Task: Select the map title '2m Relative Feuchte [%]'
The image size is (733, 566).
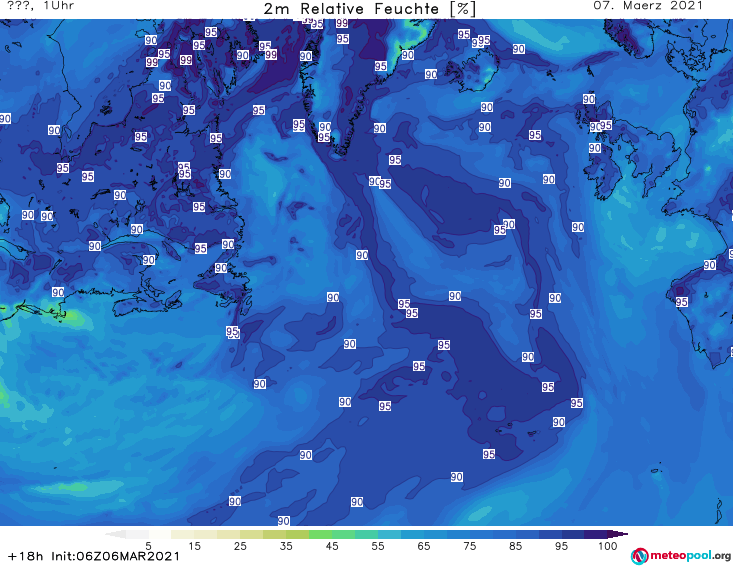Action: pyautogui.click(x=369, y=9)
